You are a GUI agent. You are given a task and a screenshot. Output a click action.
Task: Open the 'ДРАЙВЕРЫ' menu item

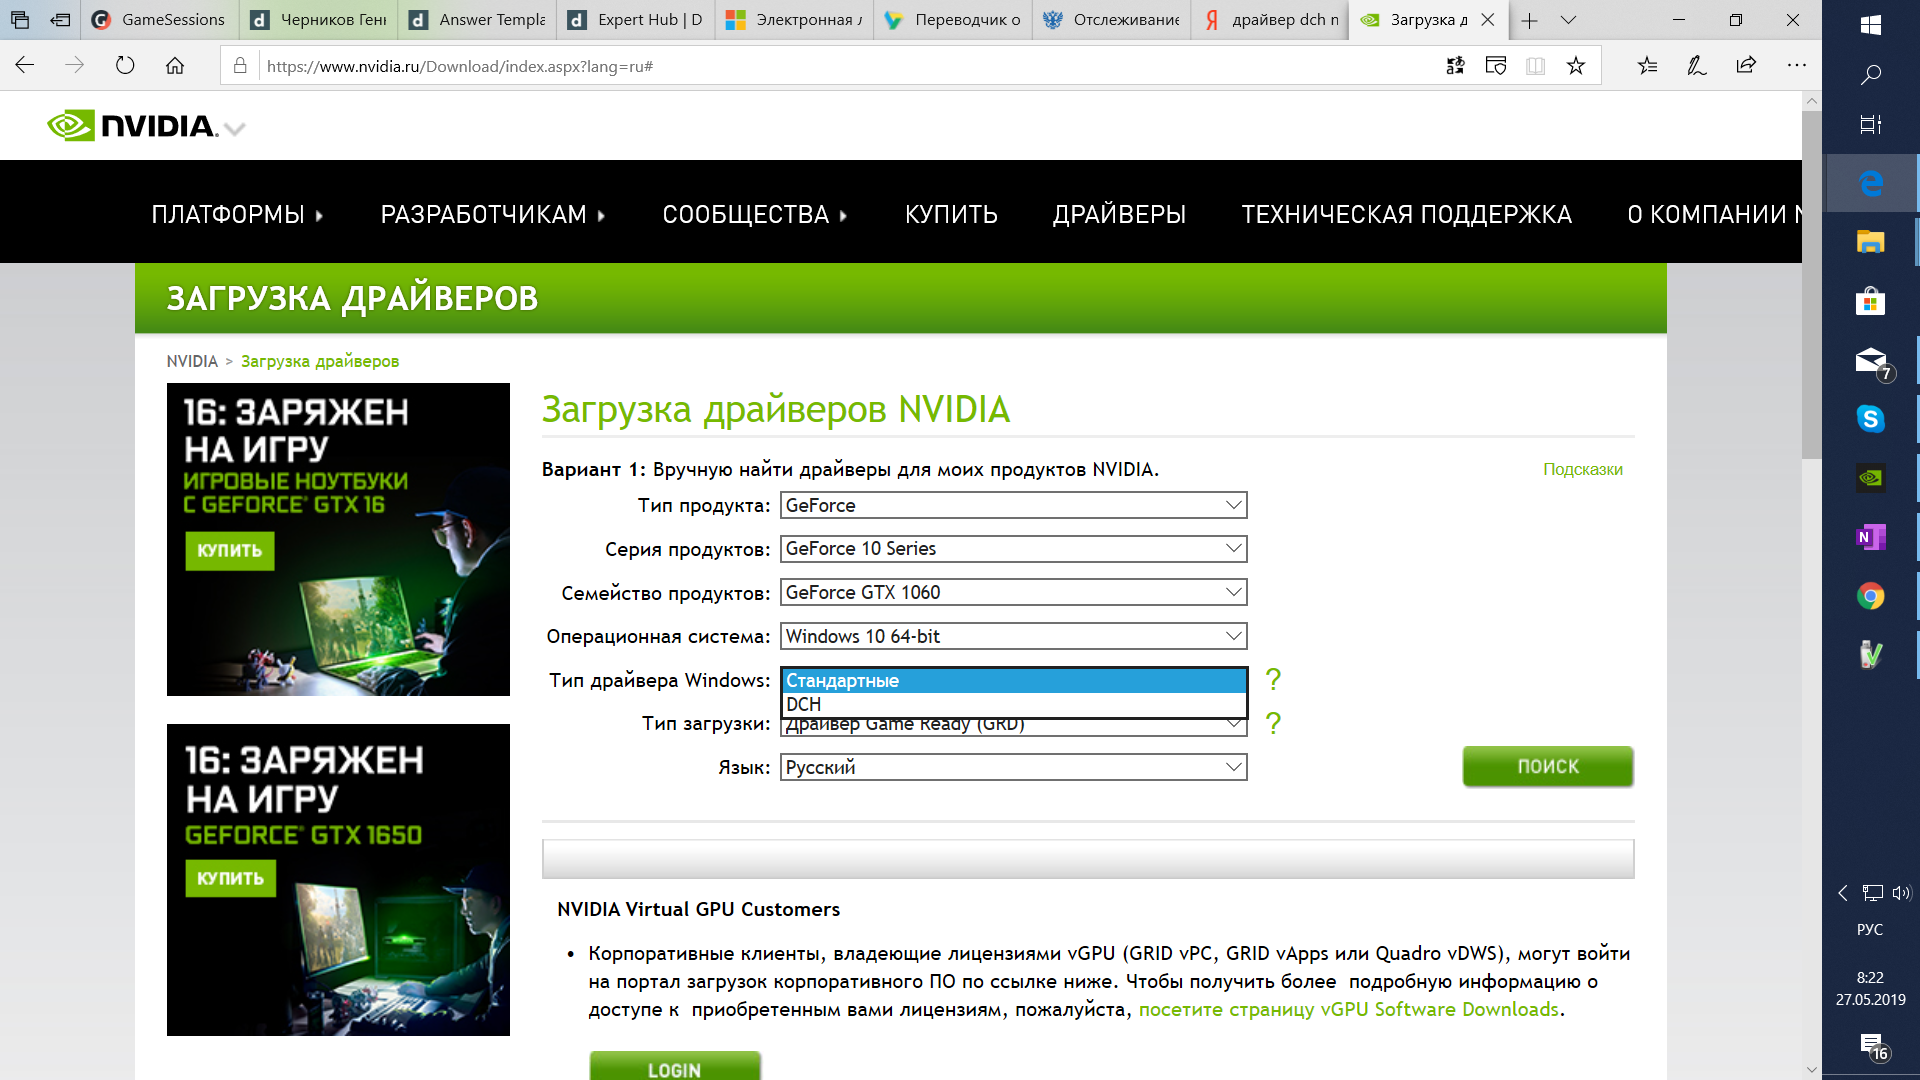point(1118,214)
